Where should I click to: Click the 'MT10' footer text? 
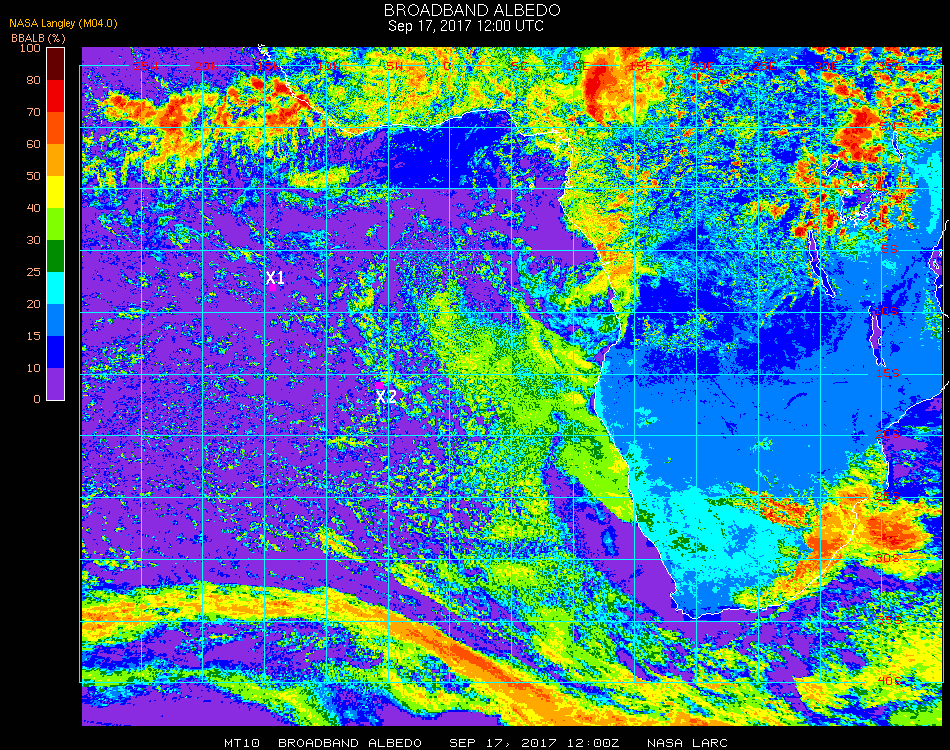(x=242, y=743)
